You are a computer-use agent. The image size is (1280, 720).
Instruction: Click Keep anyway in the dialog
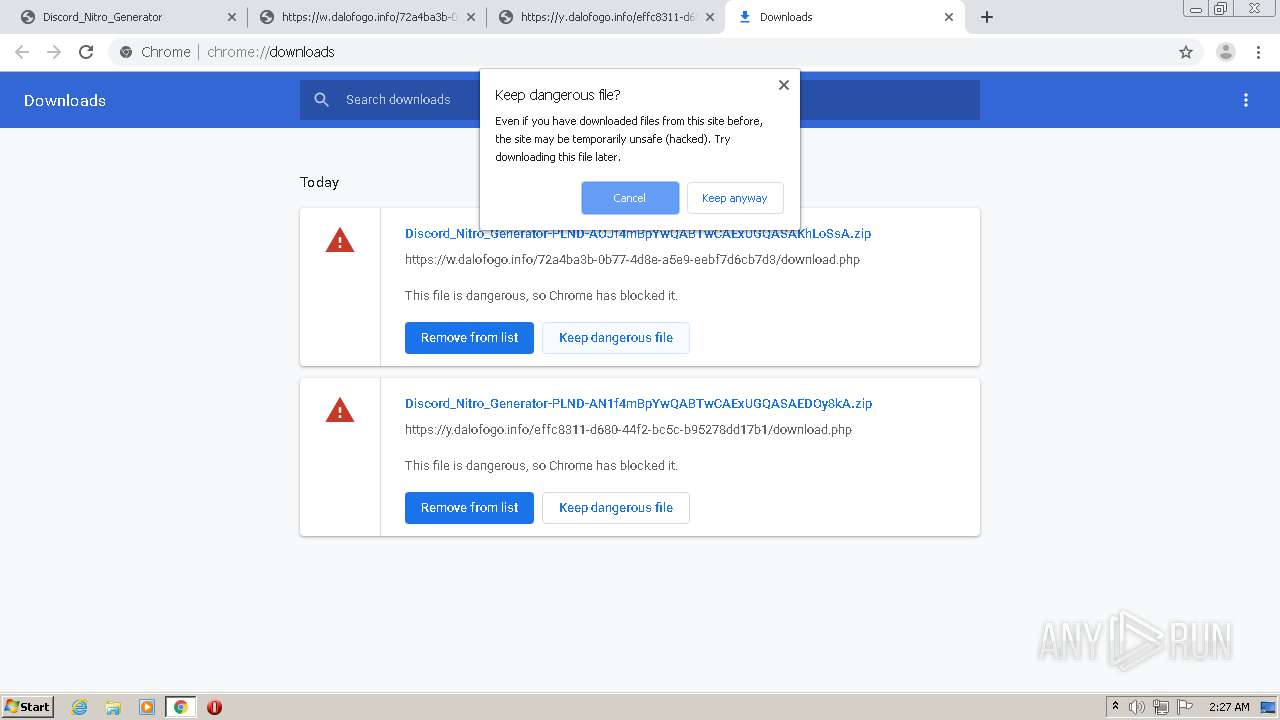tap(735, 198)
